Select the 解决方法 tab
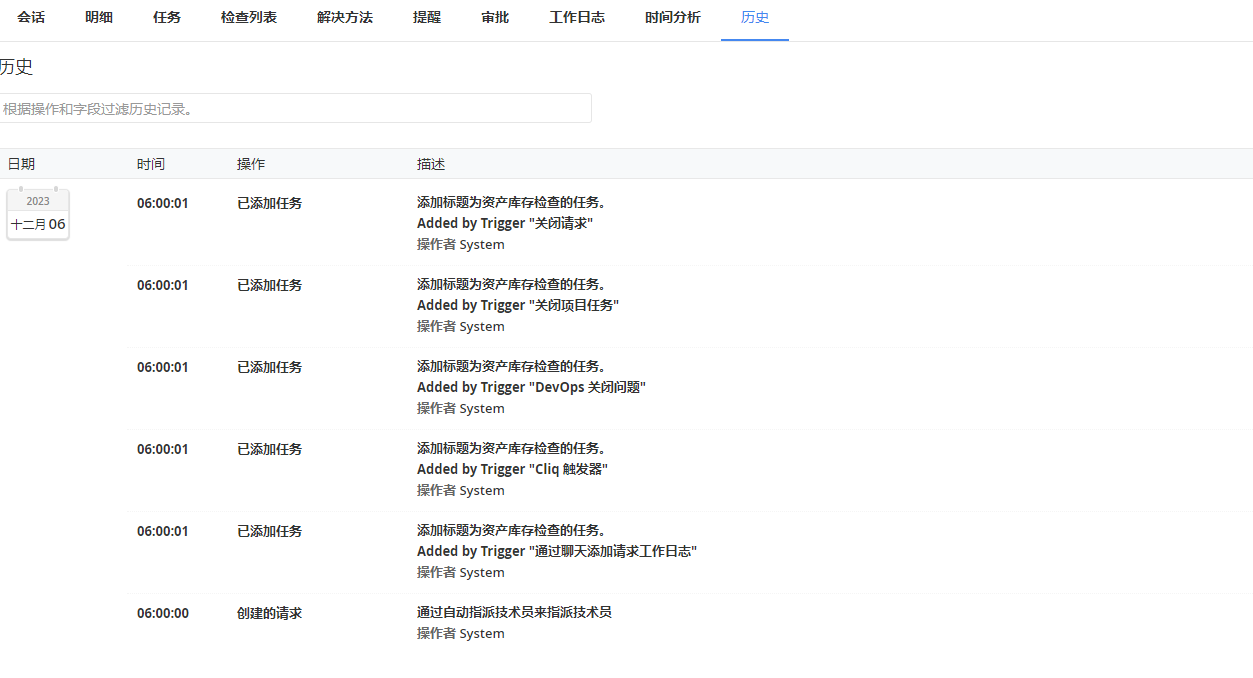The height and width of the screenshot is (678, 1253). point(345,17)
